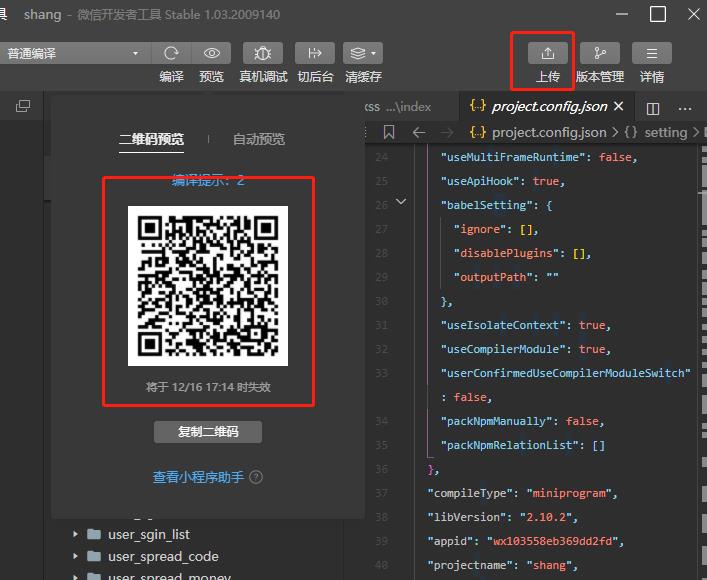Click the "wx103558eb369dd2fd" appid value
Image resolution: width=707 pixels, height=580 pixels.
(552, 541)
